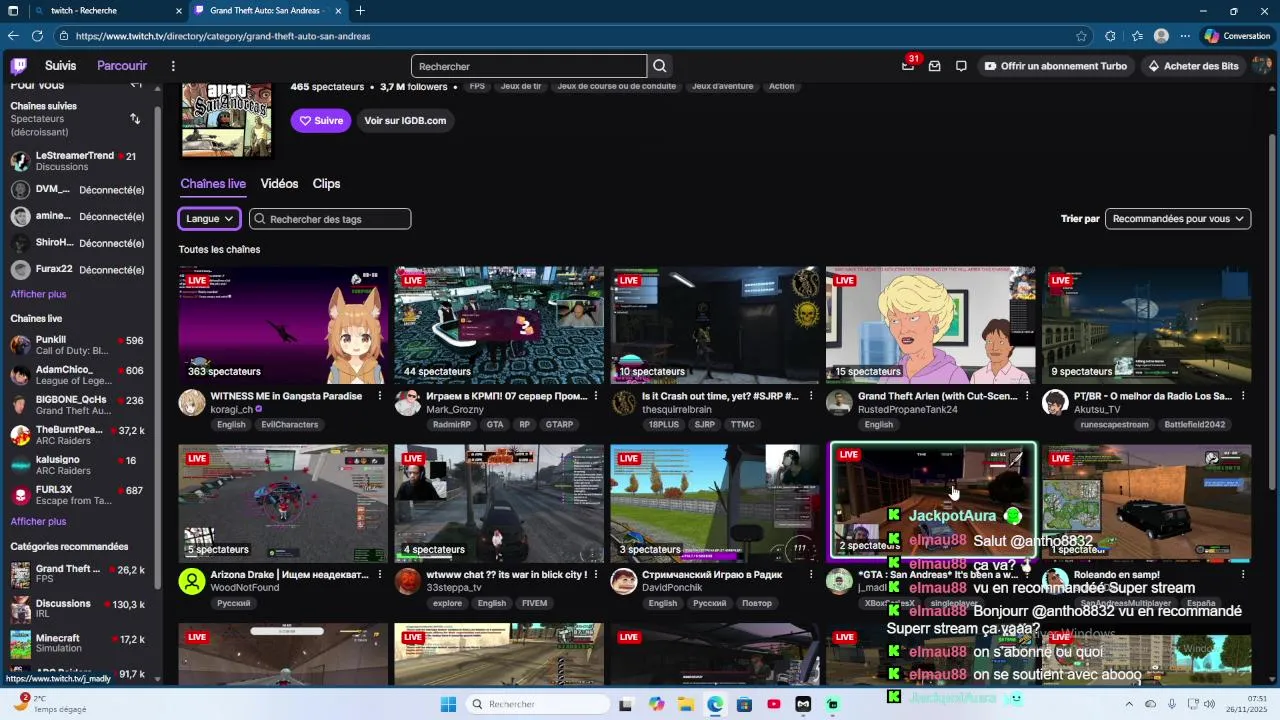Expand followed channels with first Afficher plus
The image size is (1280, 720).
(38, 294)
